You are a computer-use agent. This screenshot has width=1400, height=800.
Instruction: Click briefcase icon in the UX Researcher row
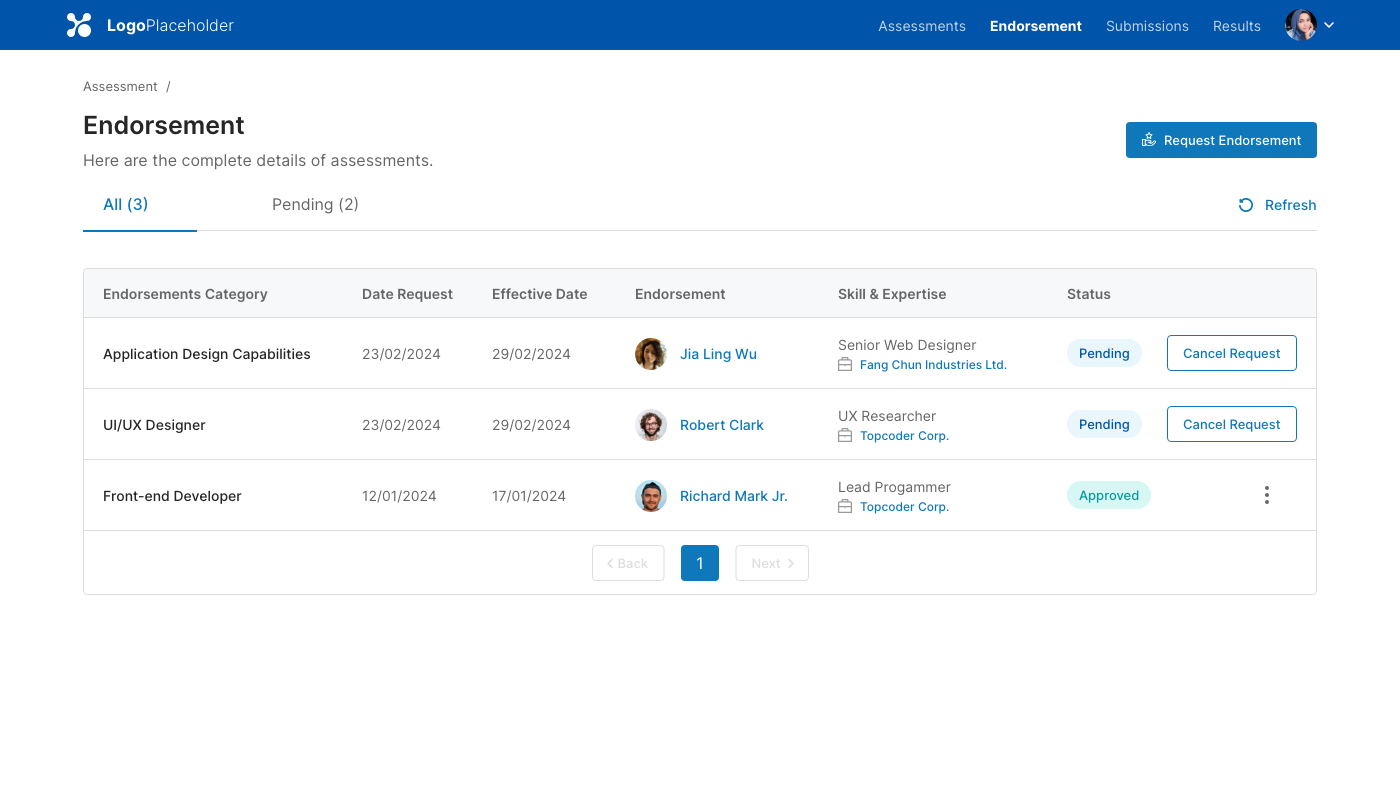point(845,436)
